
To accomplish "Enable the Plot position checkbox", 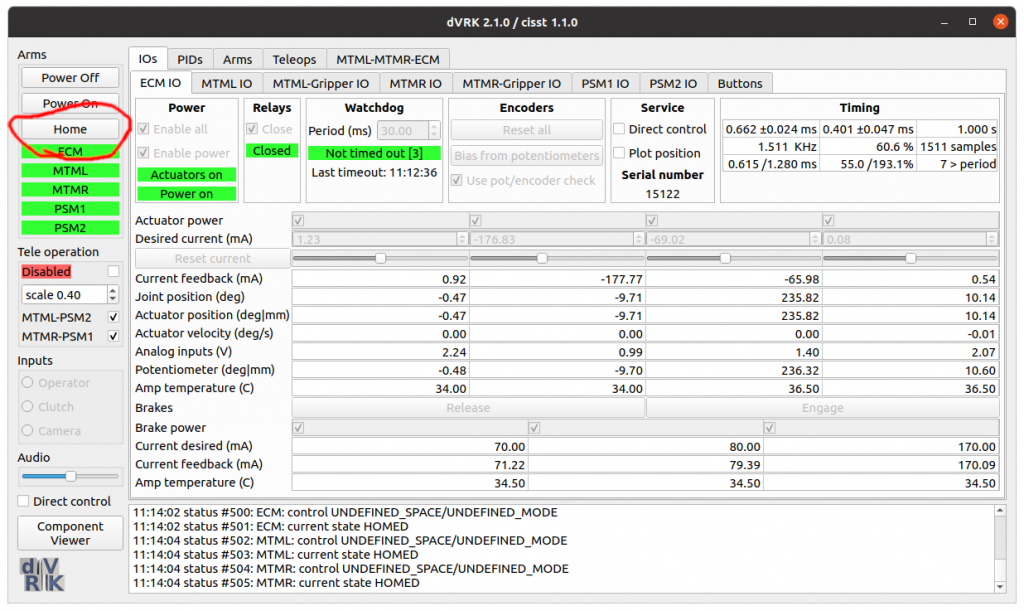I will (619, 153).
